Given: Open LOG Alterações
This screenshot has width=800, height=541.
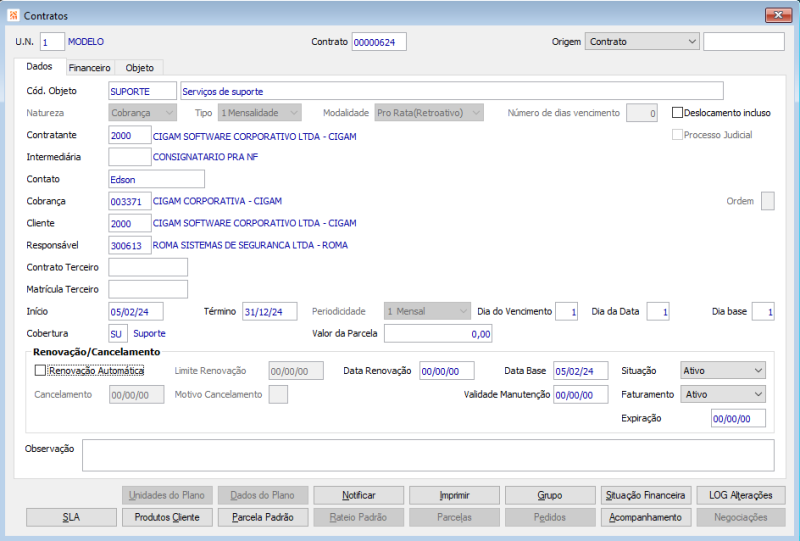Looking at the screenshot, I should coord(741,495).
